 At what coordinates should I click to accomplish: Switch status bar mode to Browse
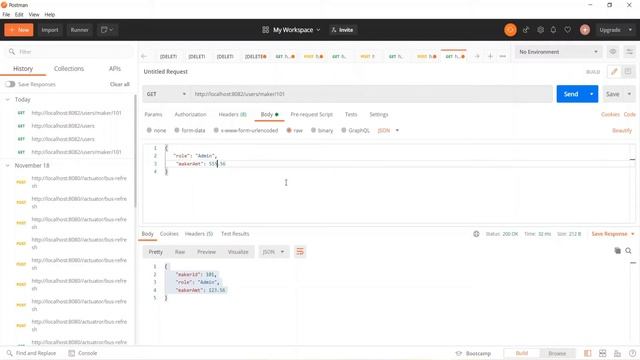[x=557, y=353]
